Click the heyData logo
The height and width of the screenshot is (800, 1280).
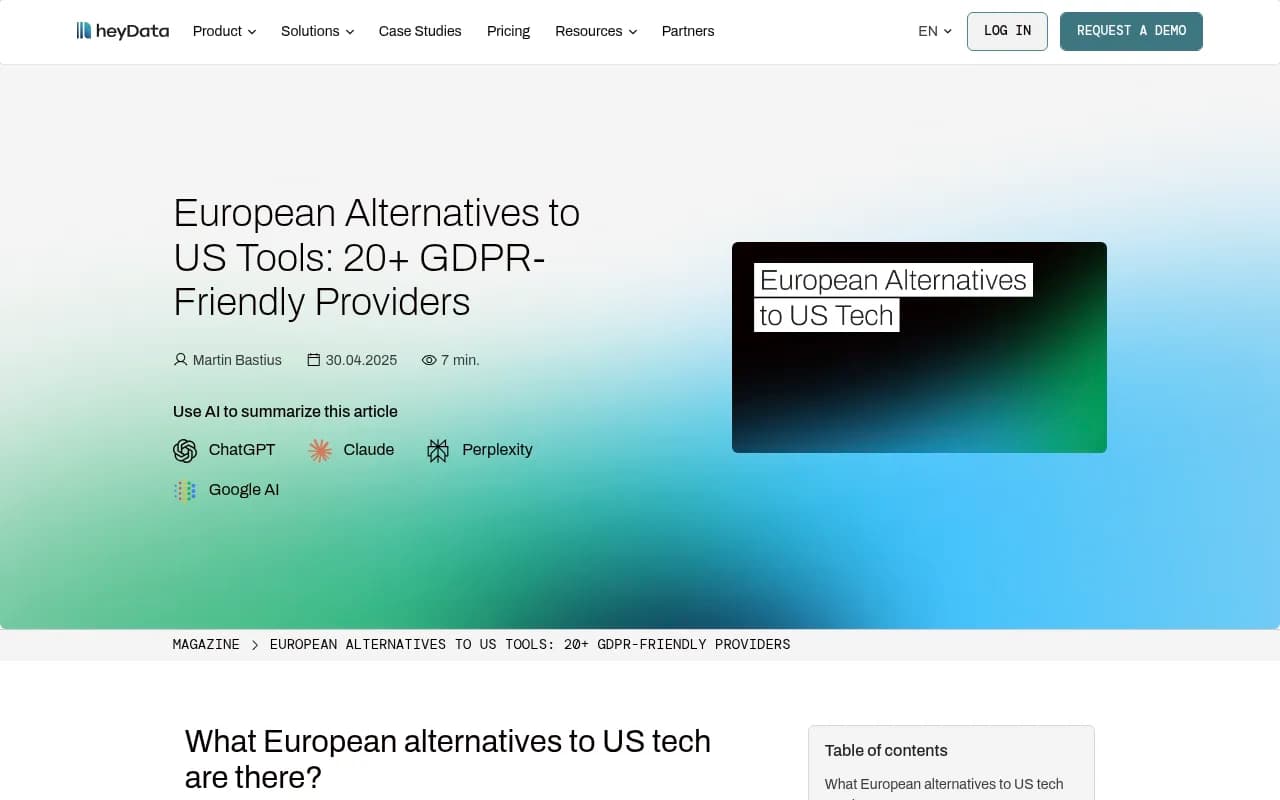(123, 31)
